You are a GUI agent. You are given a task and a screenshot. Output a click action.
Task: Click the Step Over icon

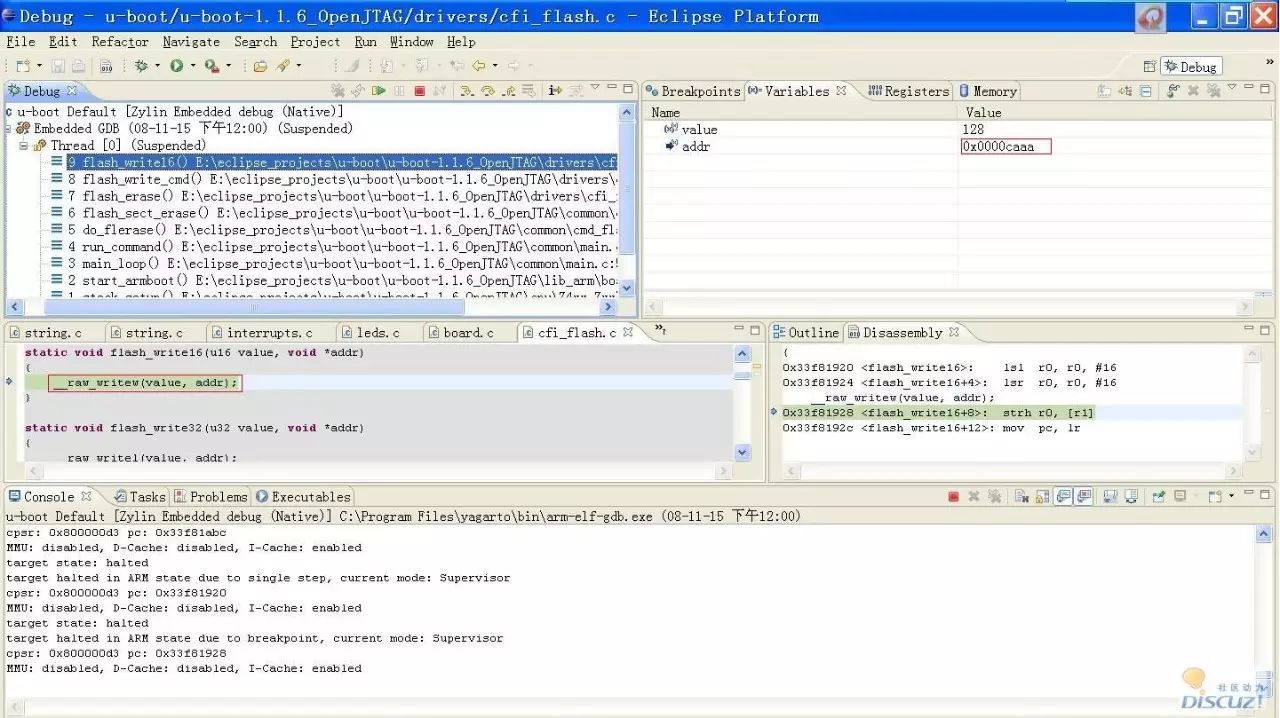coord(488,91)
